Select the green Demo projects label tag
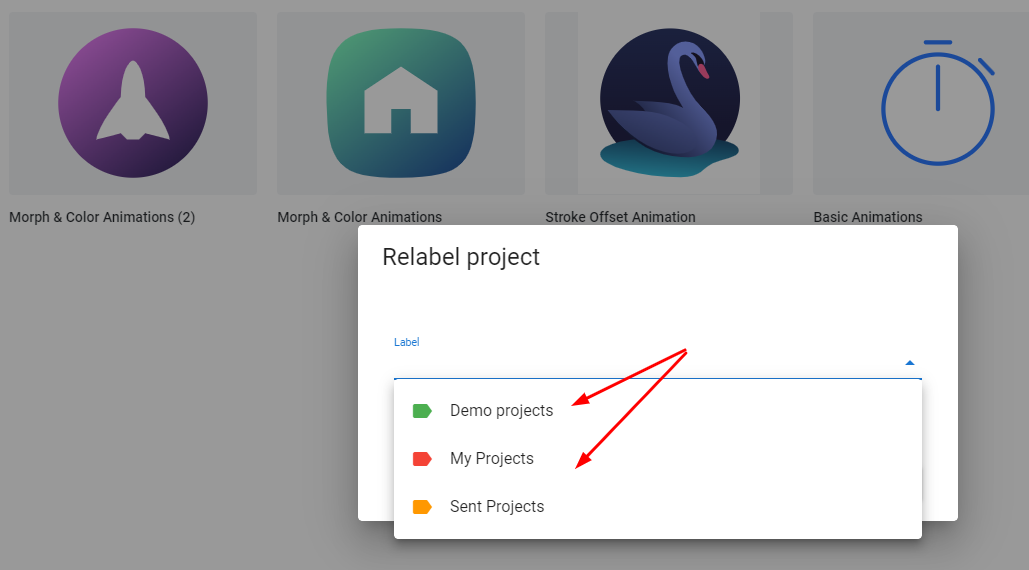 point(422,411)
